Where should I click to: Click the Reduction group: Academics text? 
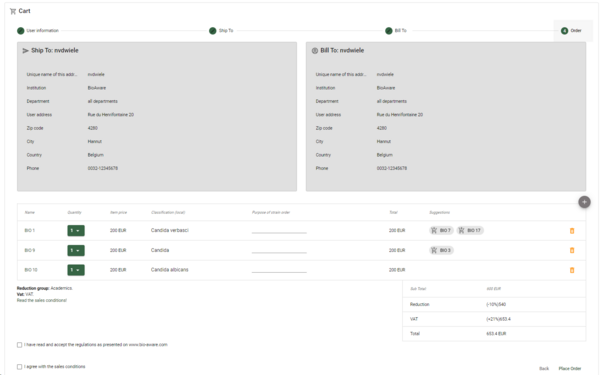pos(44,288)
